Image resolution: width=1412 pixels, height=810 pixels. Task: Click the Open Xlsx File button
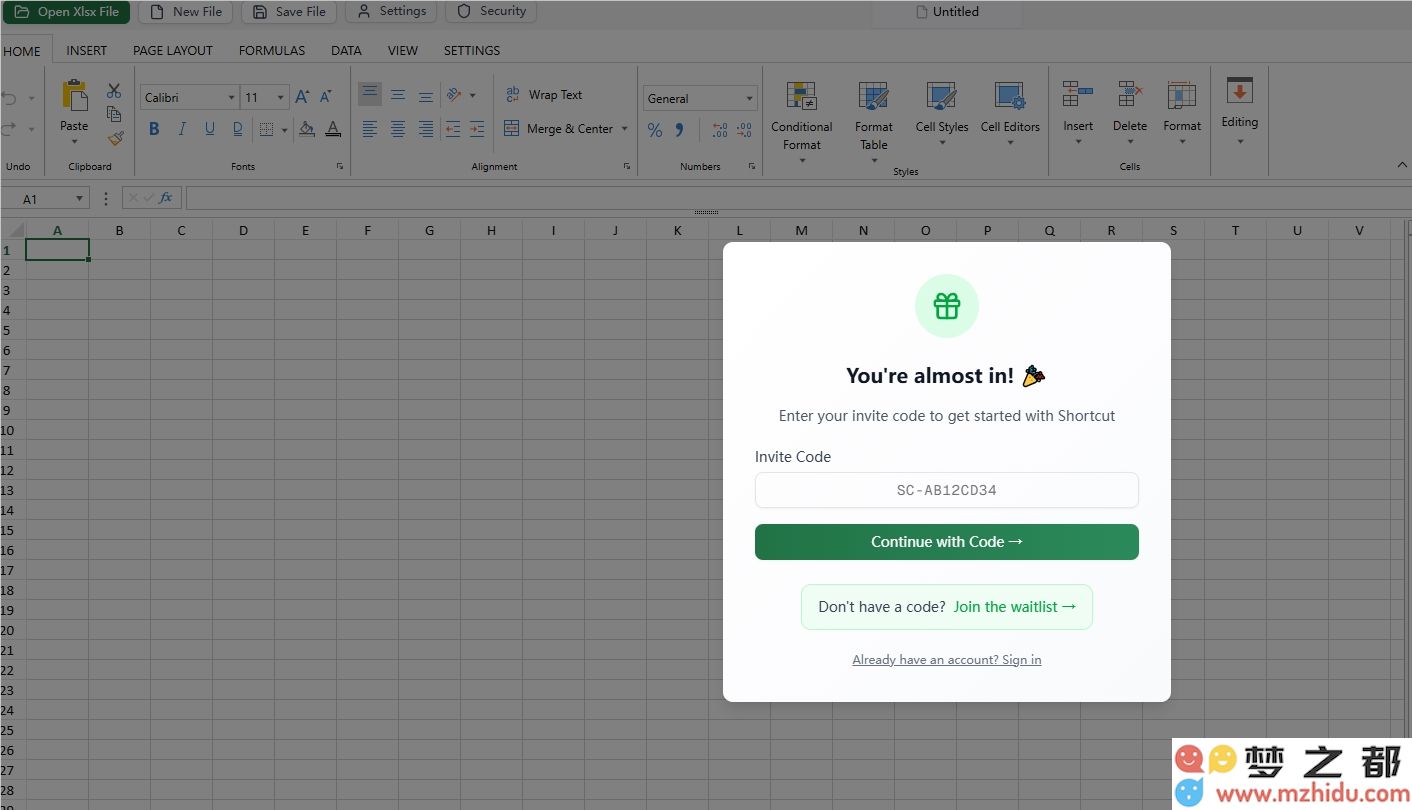pyautogui.click(x=67, y=12)
